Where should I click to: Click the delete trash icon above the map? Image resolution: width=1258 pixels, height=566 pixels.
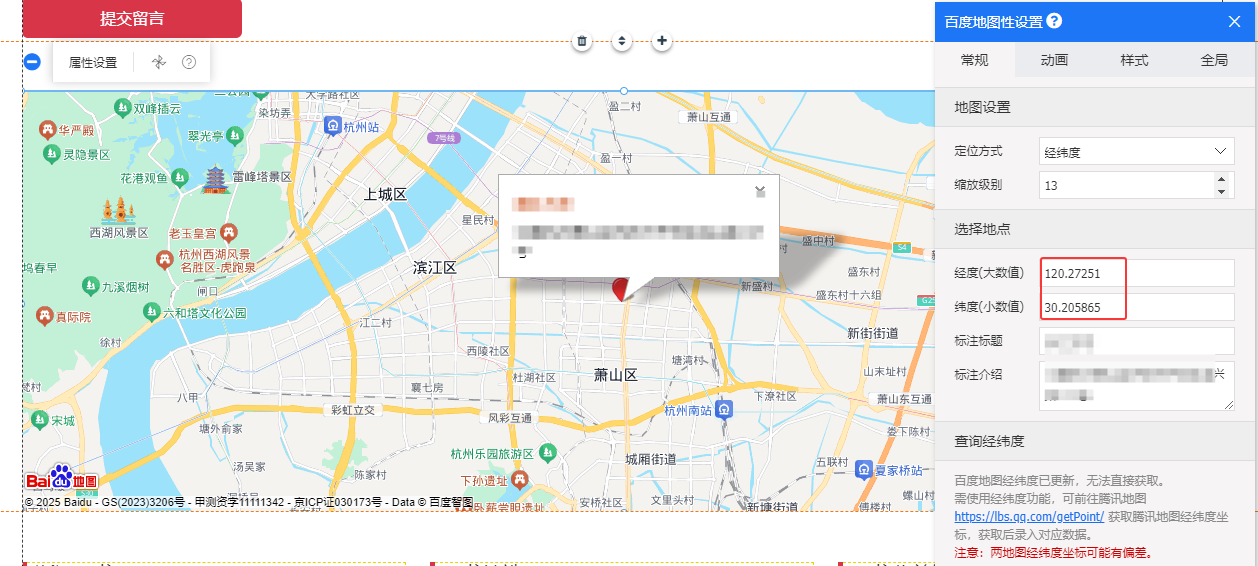pyautogui.click(x=583, y=41)
